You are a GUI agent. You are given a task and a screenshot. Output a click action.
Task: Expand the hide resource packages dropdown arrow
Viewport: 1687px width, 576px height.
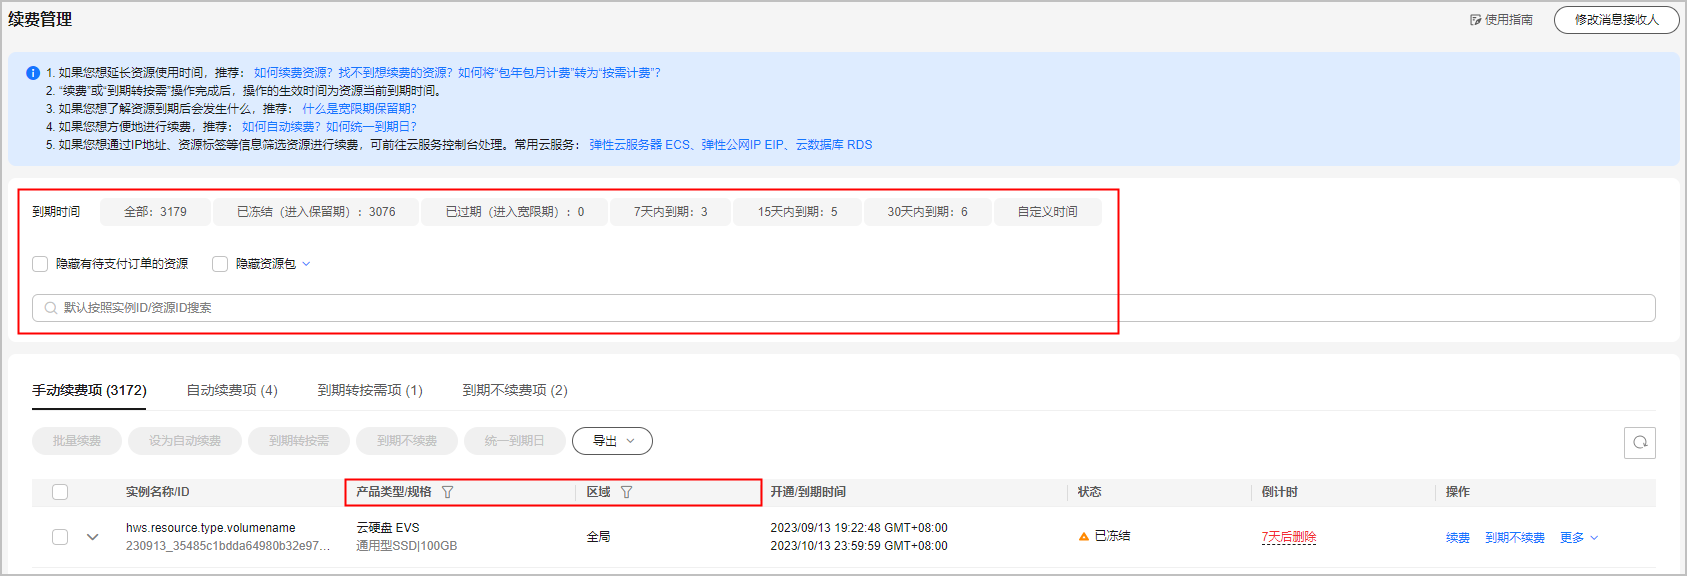click(x=306, y=264)
